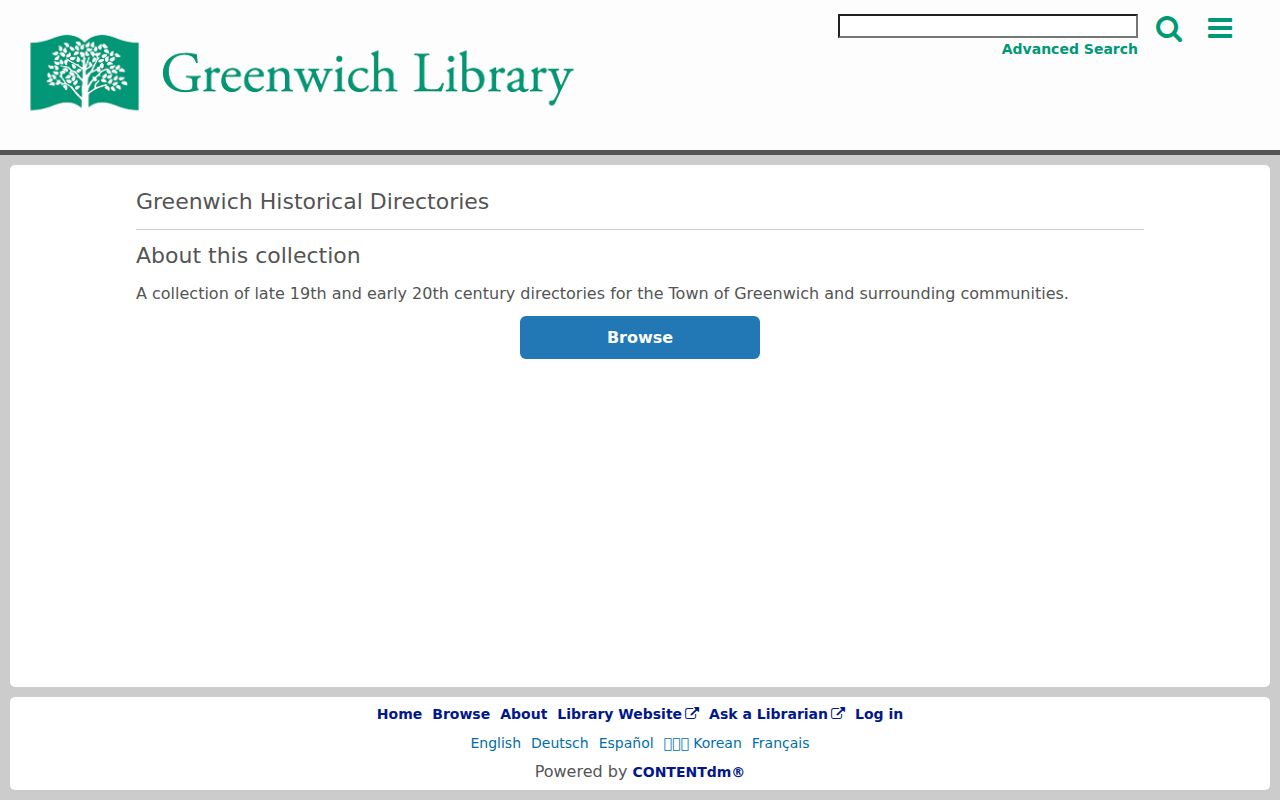Go to Home in footer
1280x800 pixels.
pyautogui.click(x=399, y=714)
